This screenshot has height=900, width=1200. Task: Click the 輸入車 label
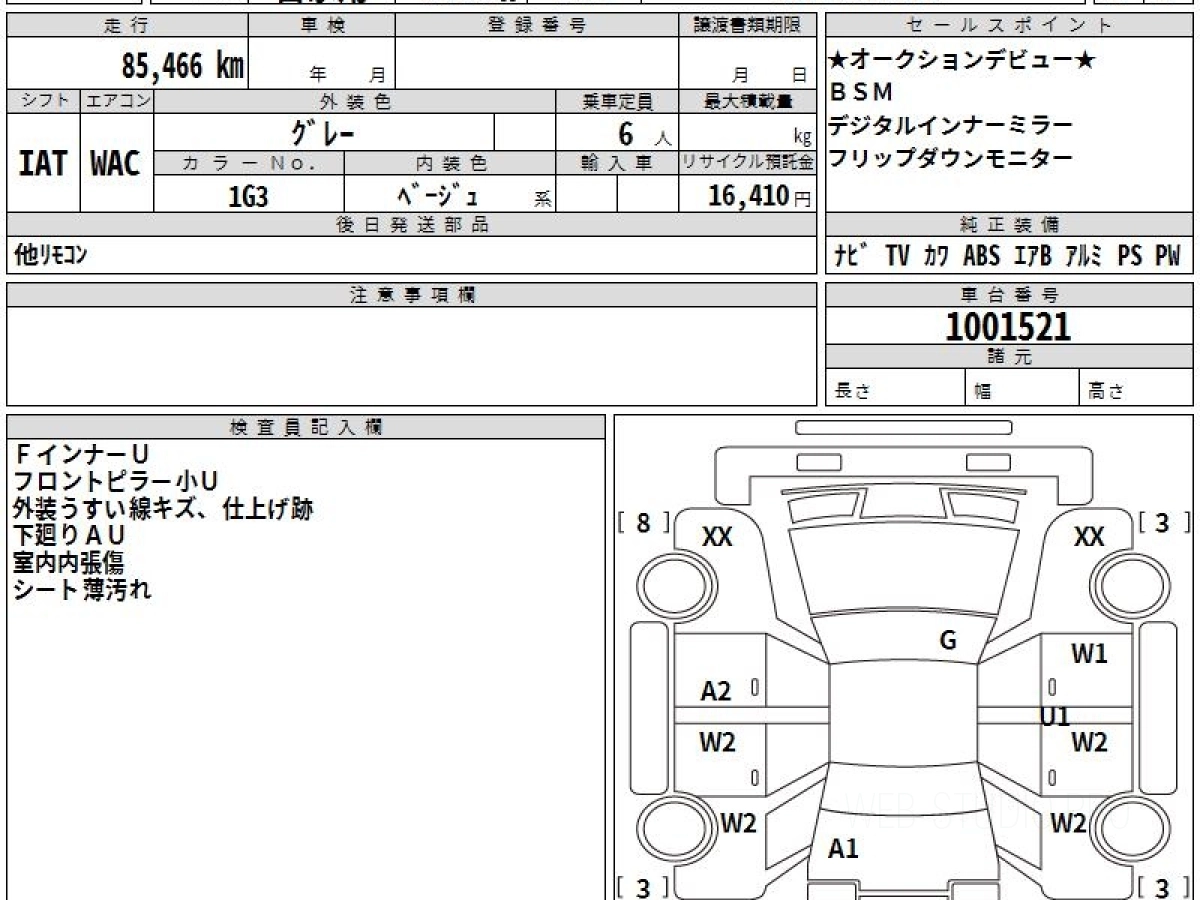pos(617,163)
